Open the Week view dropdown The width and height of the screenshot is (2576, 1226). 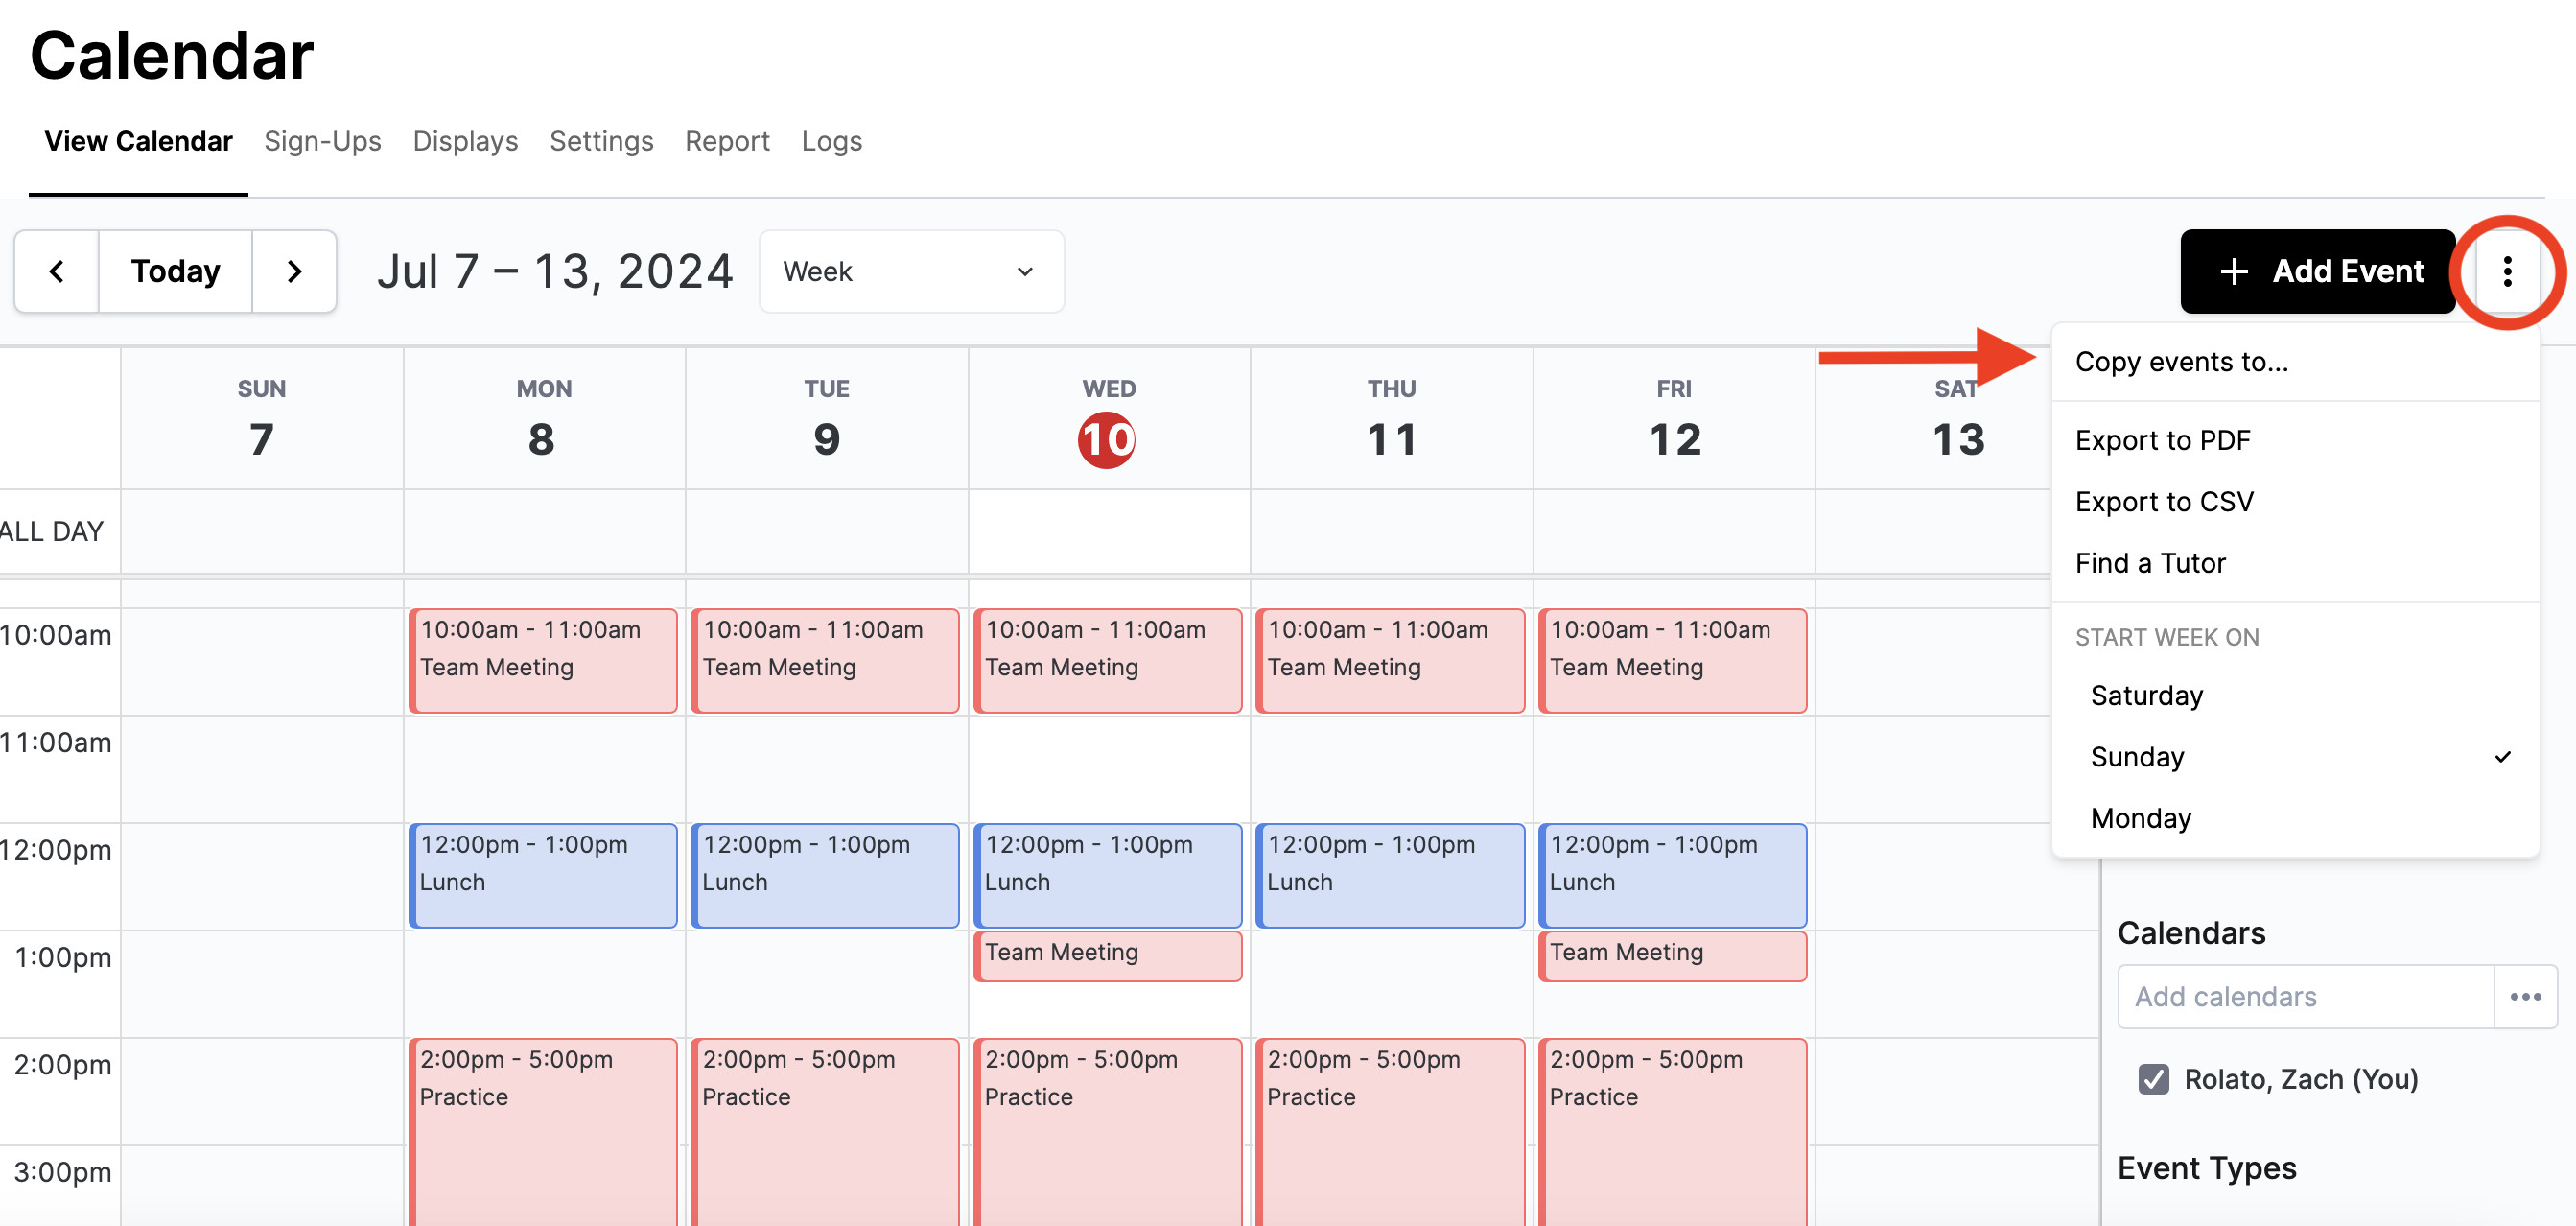911,272
